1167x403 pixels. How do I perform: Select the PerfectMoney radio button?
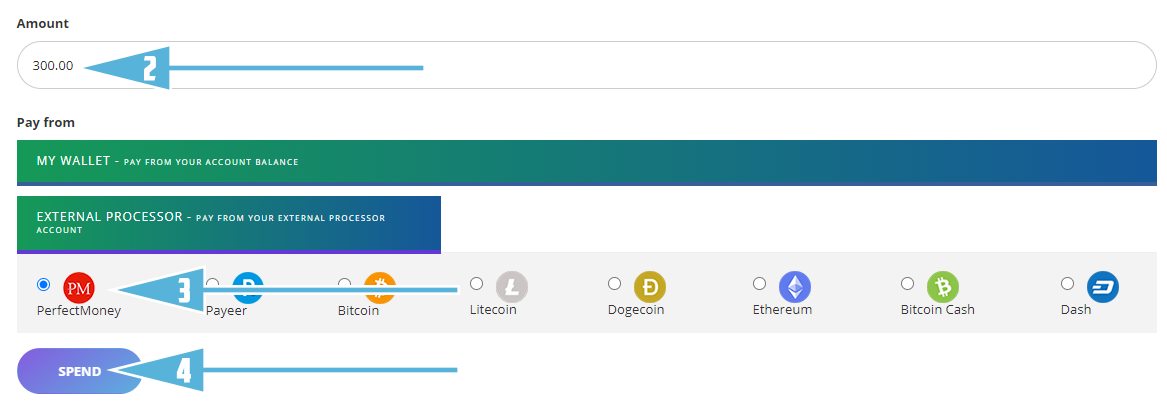tap(43, 284)
